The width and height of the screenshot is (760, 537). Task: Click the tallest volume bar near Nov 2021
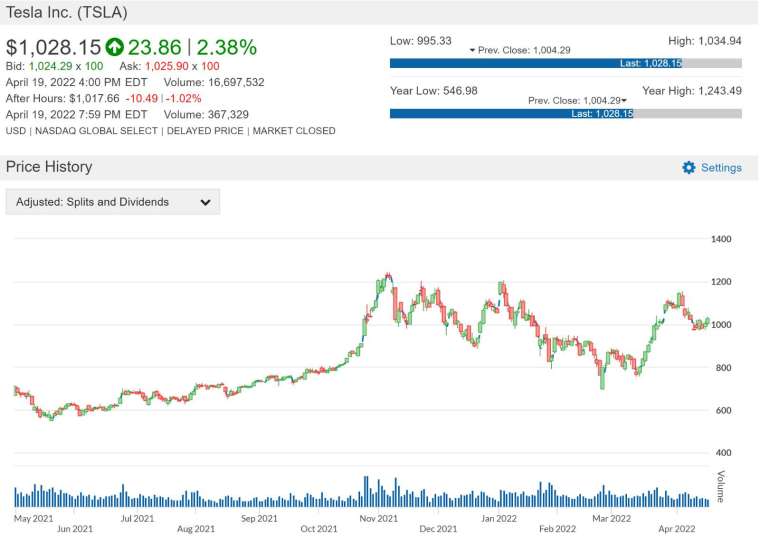[366, 491]
